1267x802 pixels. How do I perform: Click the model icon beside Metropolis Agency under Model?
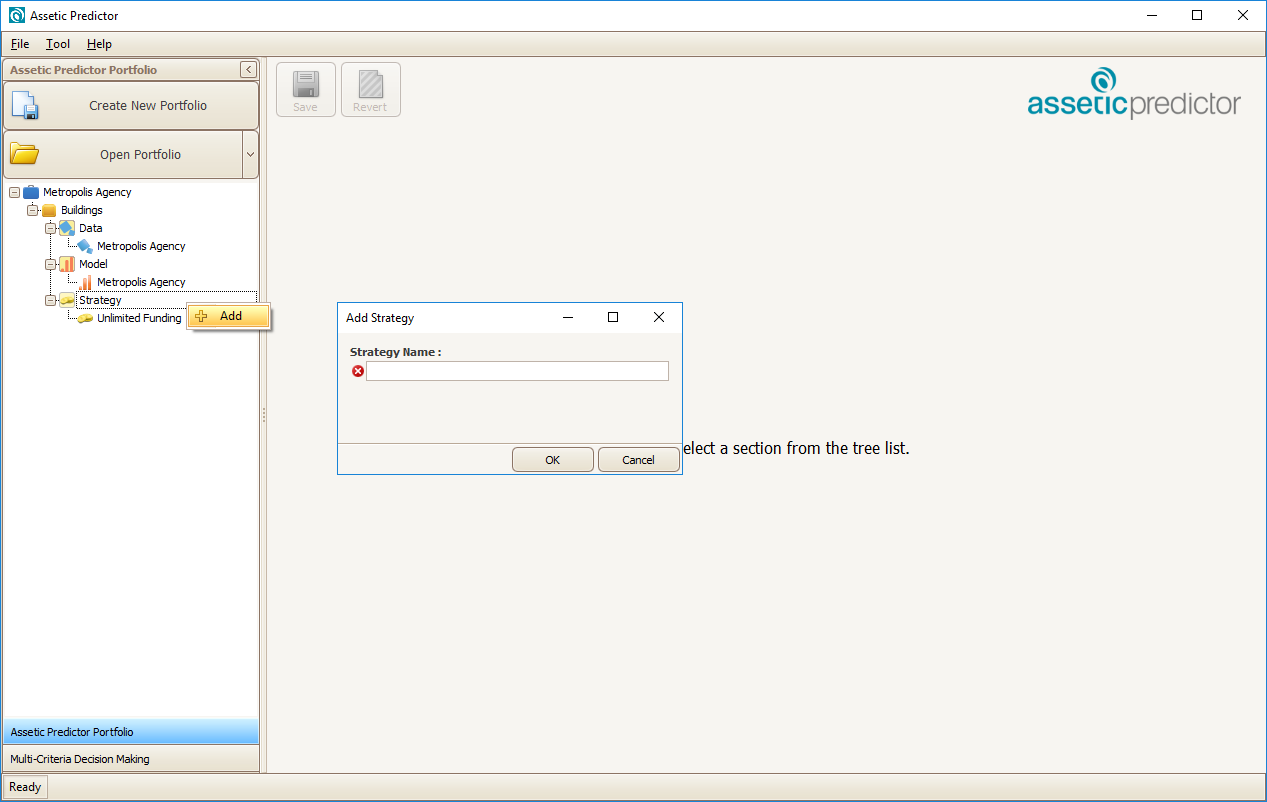click(85, 282)
